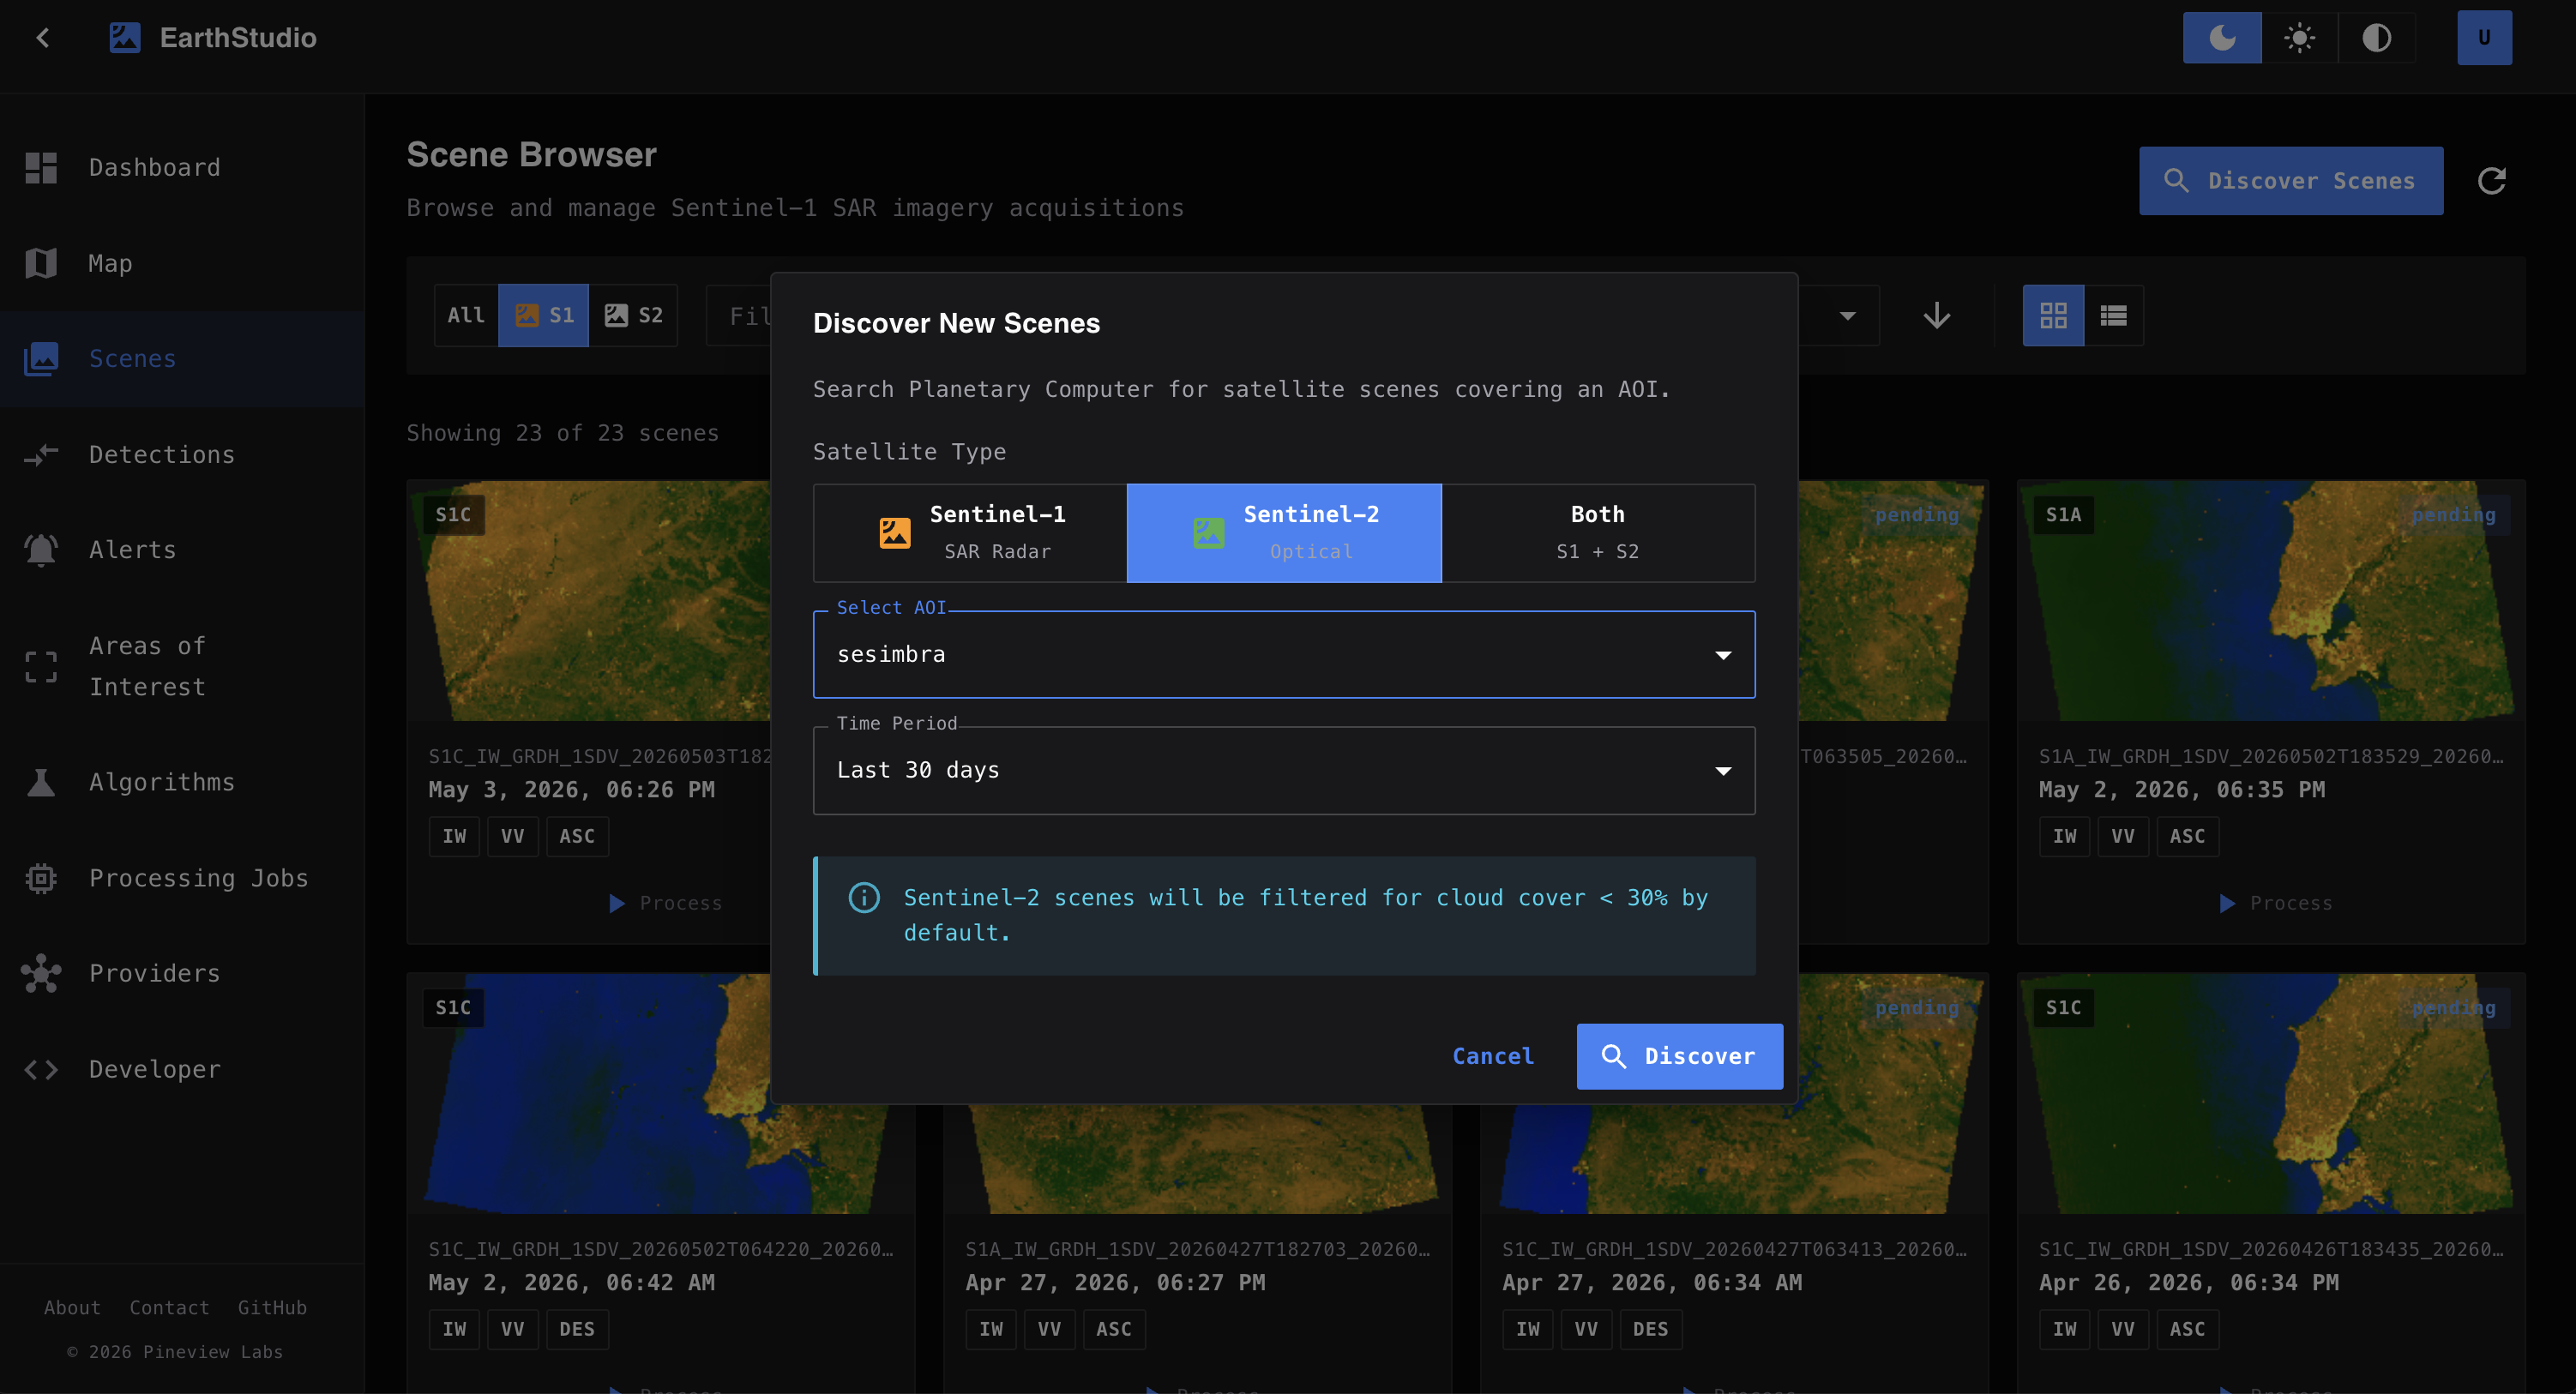Open Processing Jobs in sidebar
This screenshot has width=2576, height=1394.
coord(182,878)
